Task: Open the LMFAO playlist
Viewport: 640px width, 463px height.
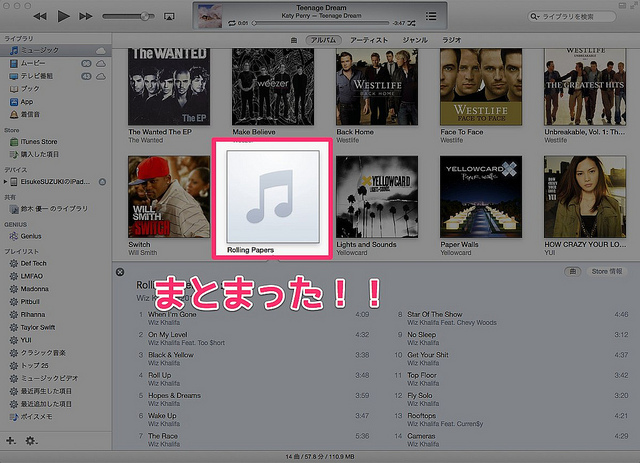Action: click(56, 276)
